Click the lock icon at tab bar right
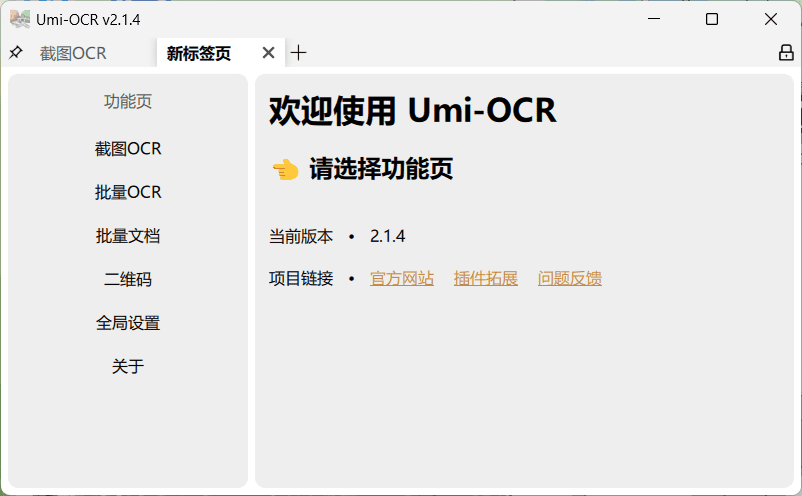The width and height of the screenshot is (802, 496). 786,53
